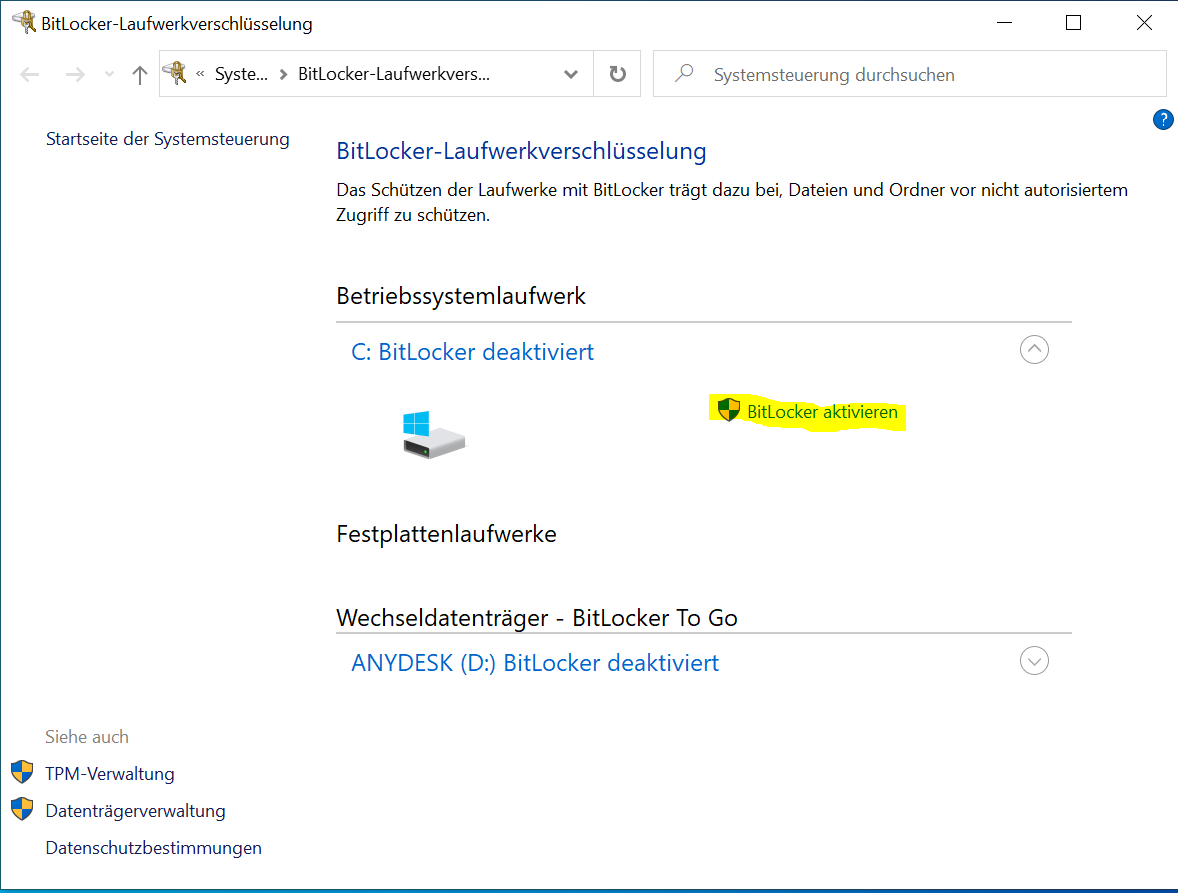Screen dimensions: 1178x893
Task: Open 'Datenträgerverwaltung' link
Action: click(x=135, y=811)
